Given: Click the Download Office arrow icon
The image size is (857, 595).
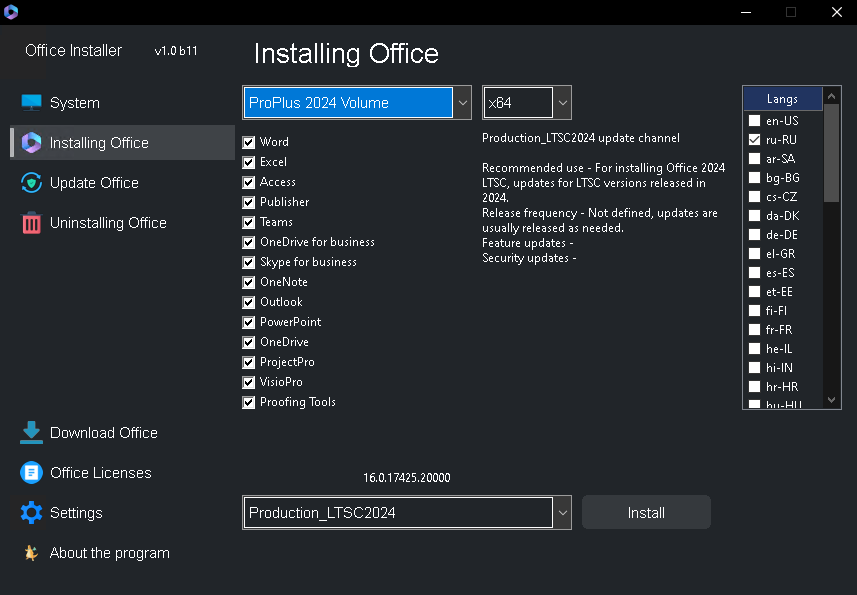Looking at the screenshot, I should [x=31, y=433].
